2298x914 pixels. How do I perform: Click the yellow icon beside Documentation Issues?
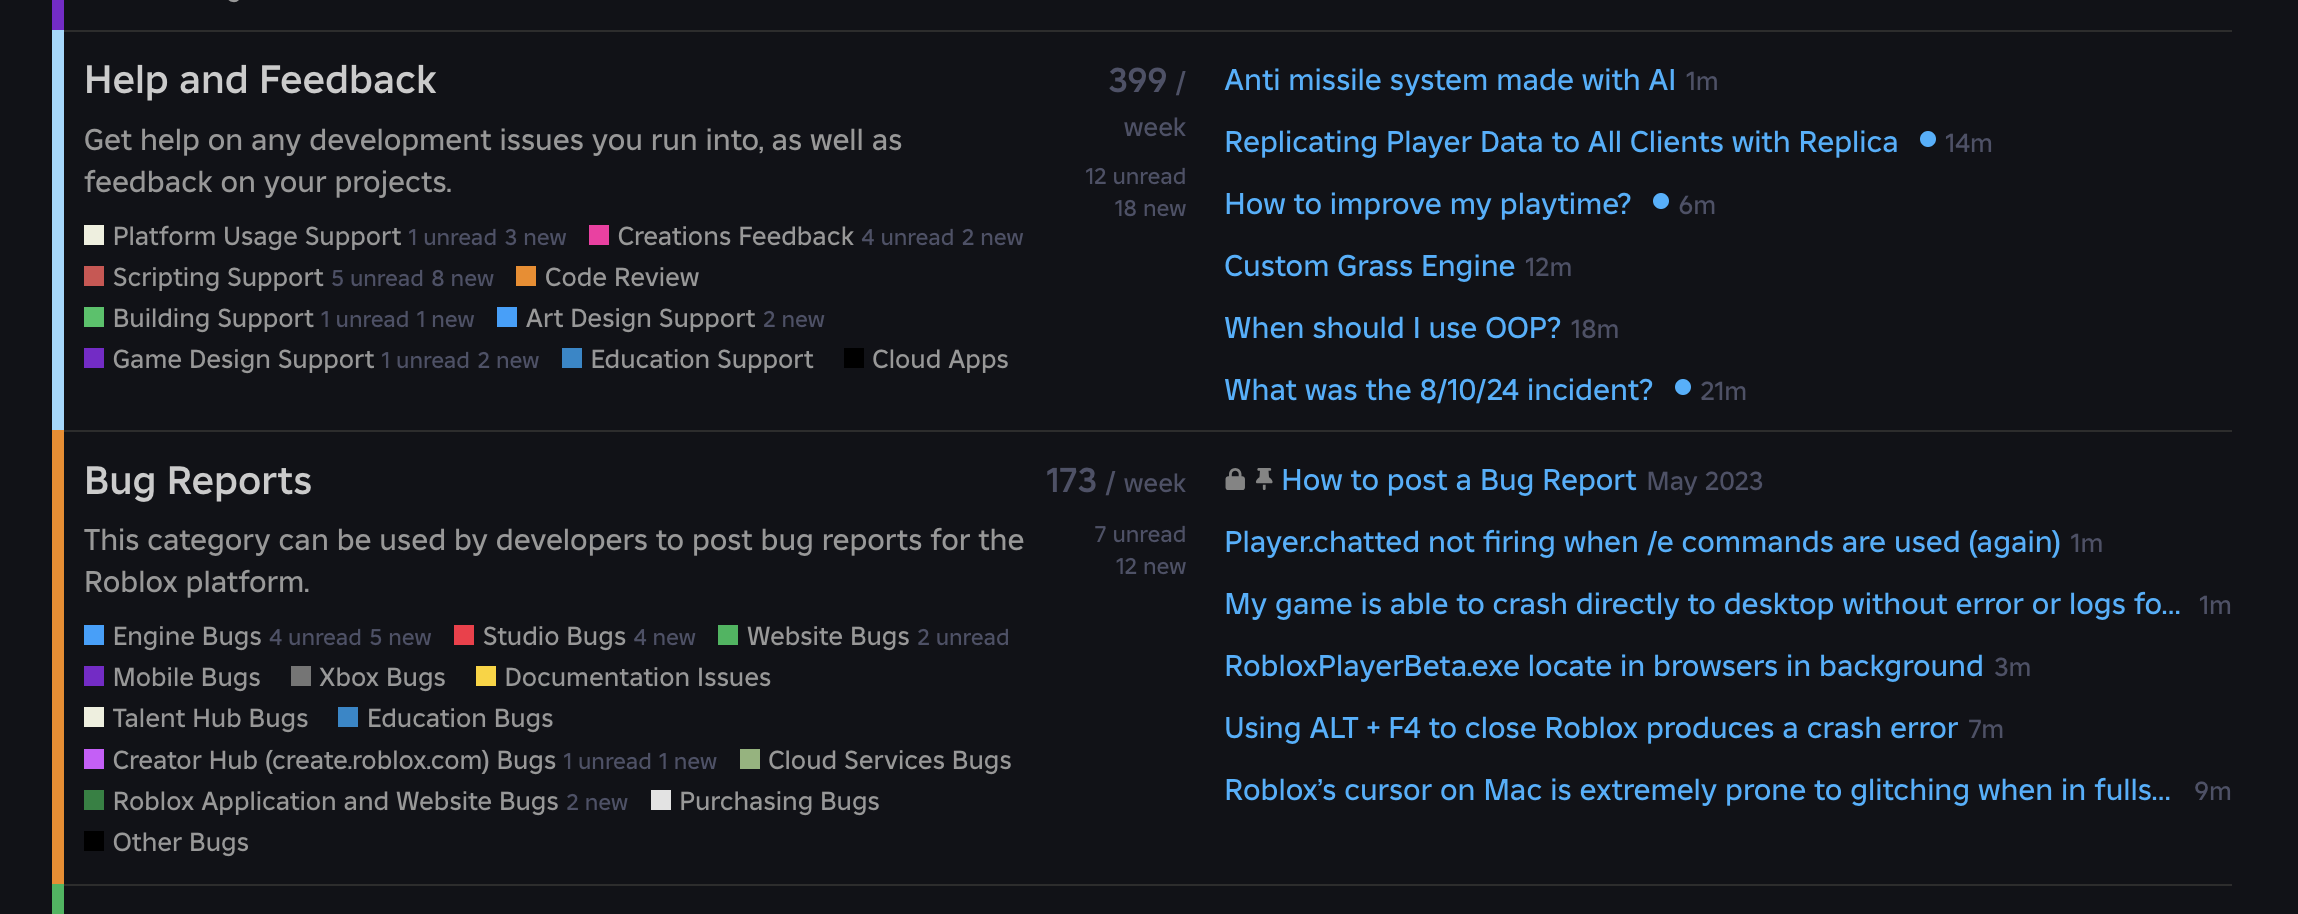[486, 677]
